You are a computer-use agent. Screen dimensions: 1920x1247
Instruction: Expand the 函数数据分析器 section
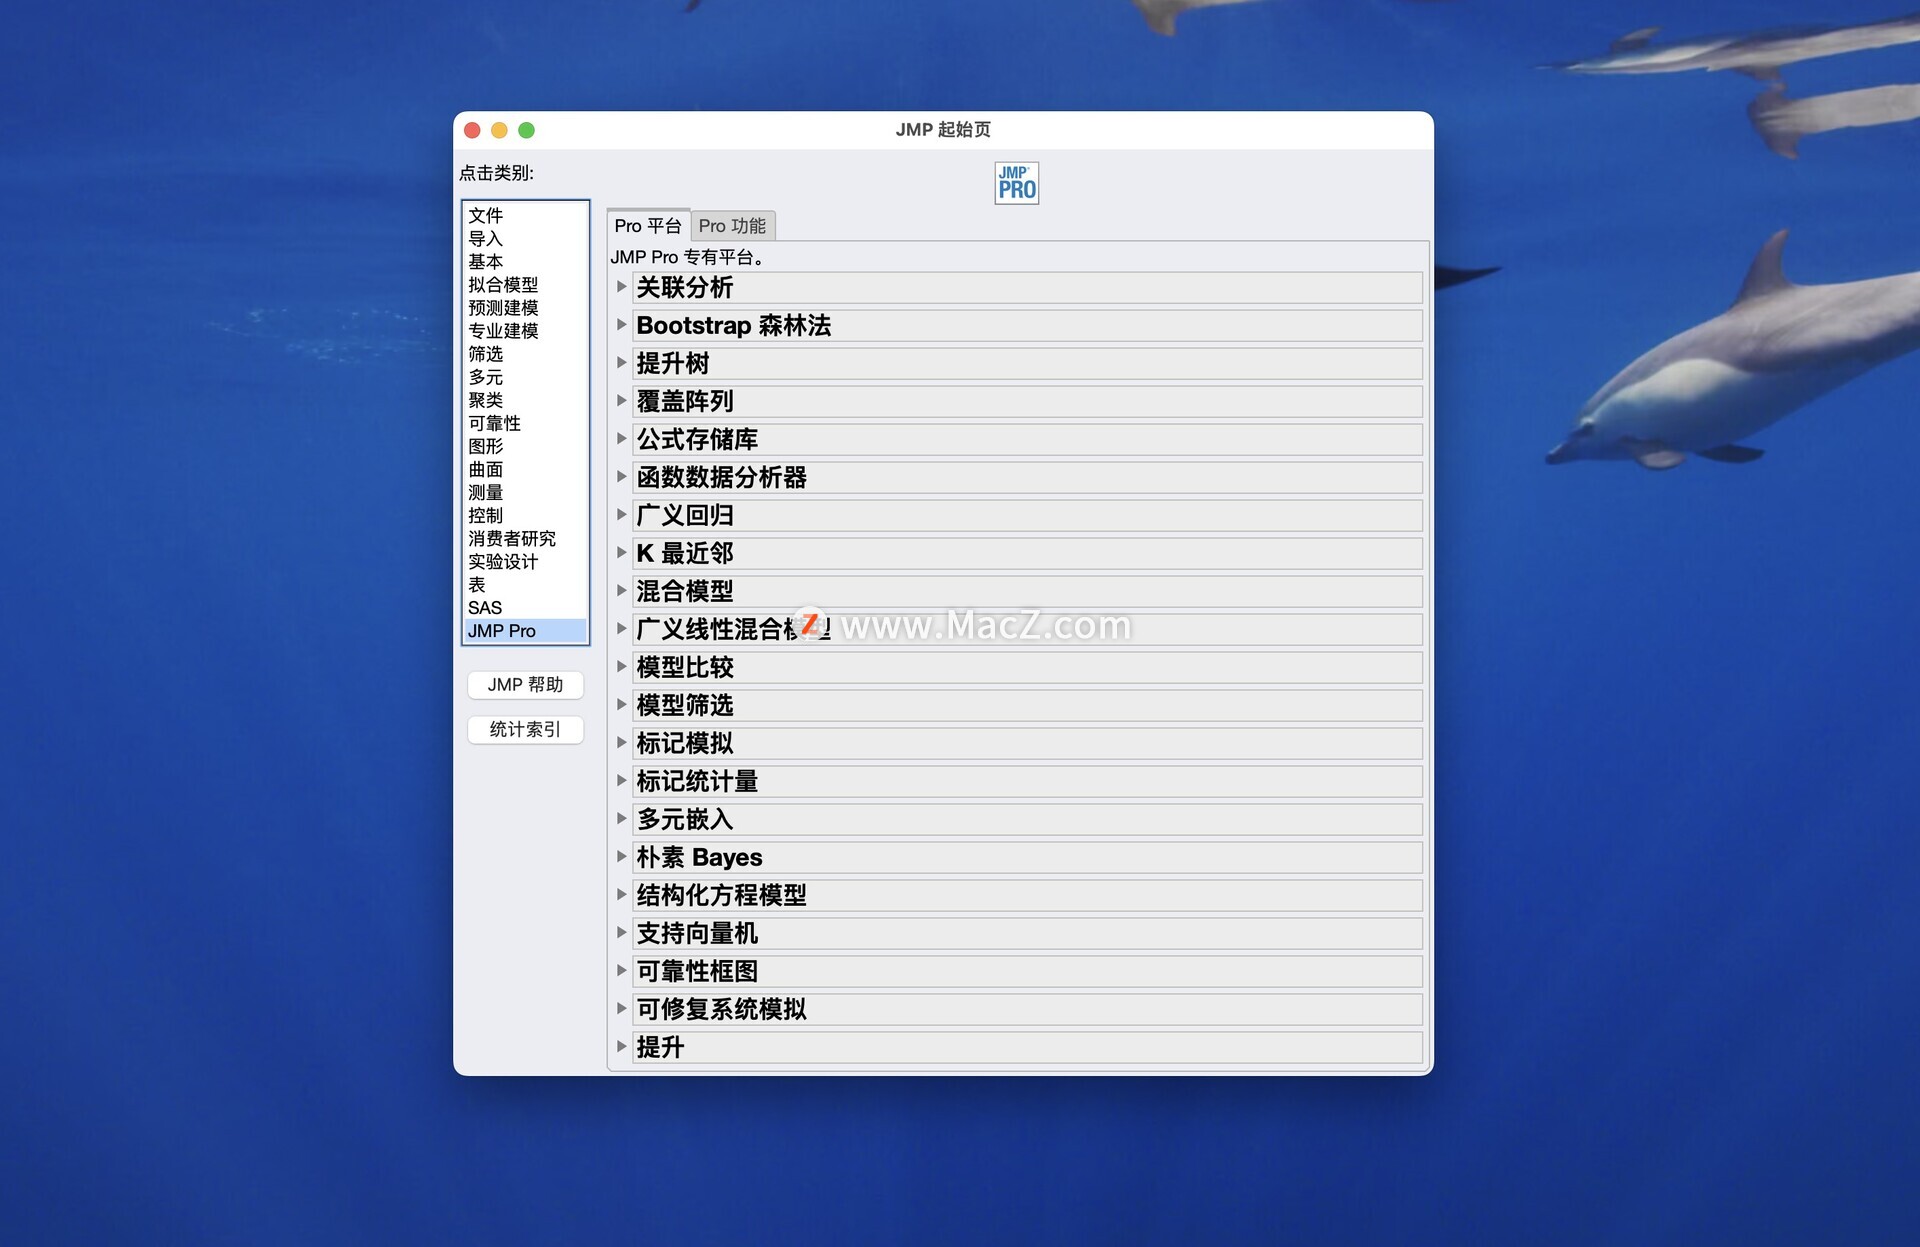click(621, 477)
